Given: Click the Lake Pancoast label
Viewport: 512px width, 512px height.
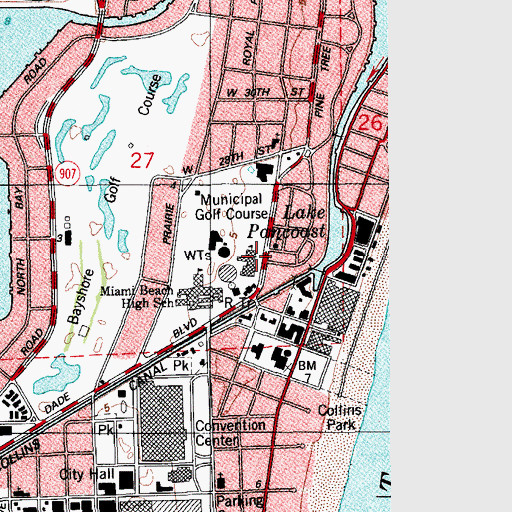Looking at the screenshot, I should pyautogui.click(x=287, y=222).
